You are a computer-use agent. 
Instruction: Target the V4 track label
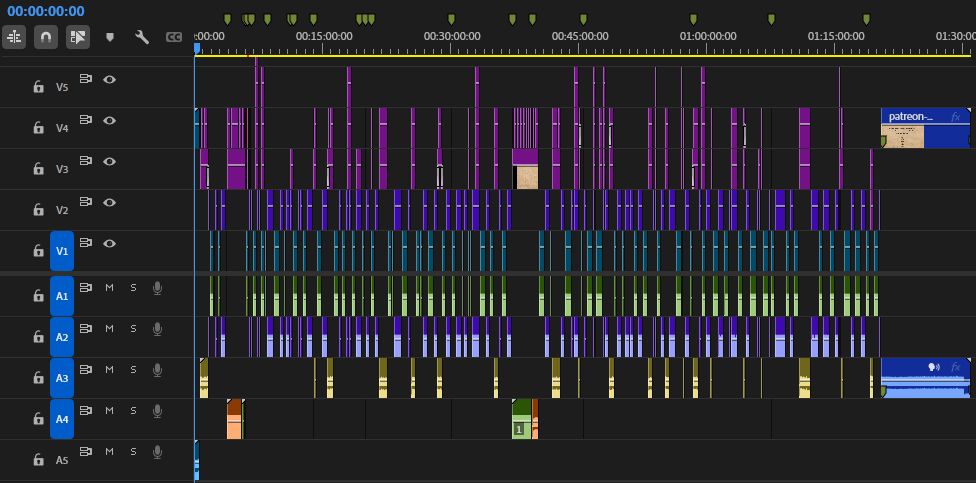(62, 128)
